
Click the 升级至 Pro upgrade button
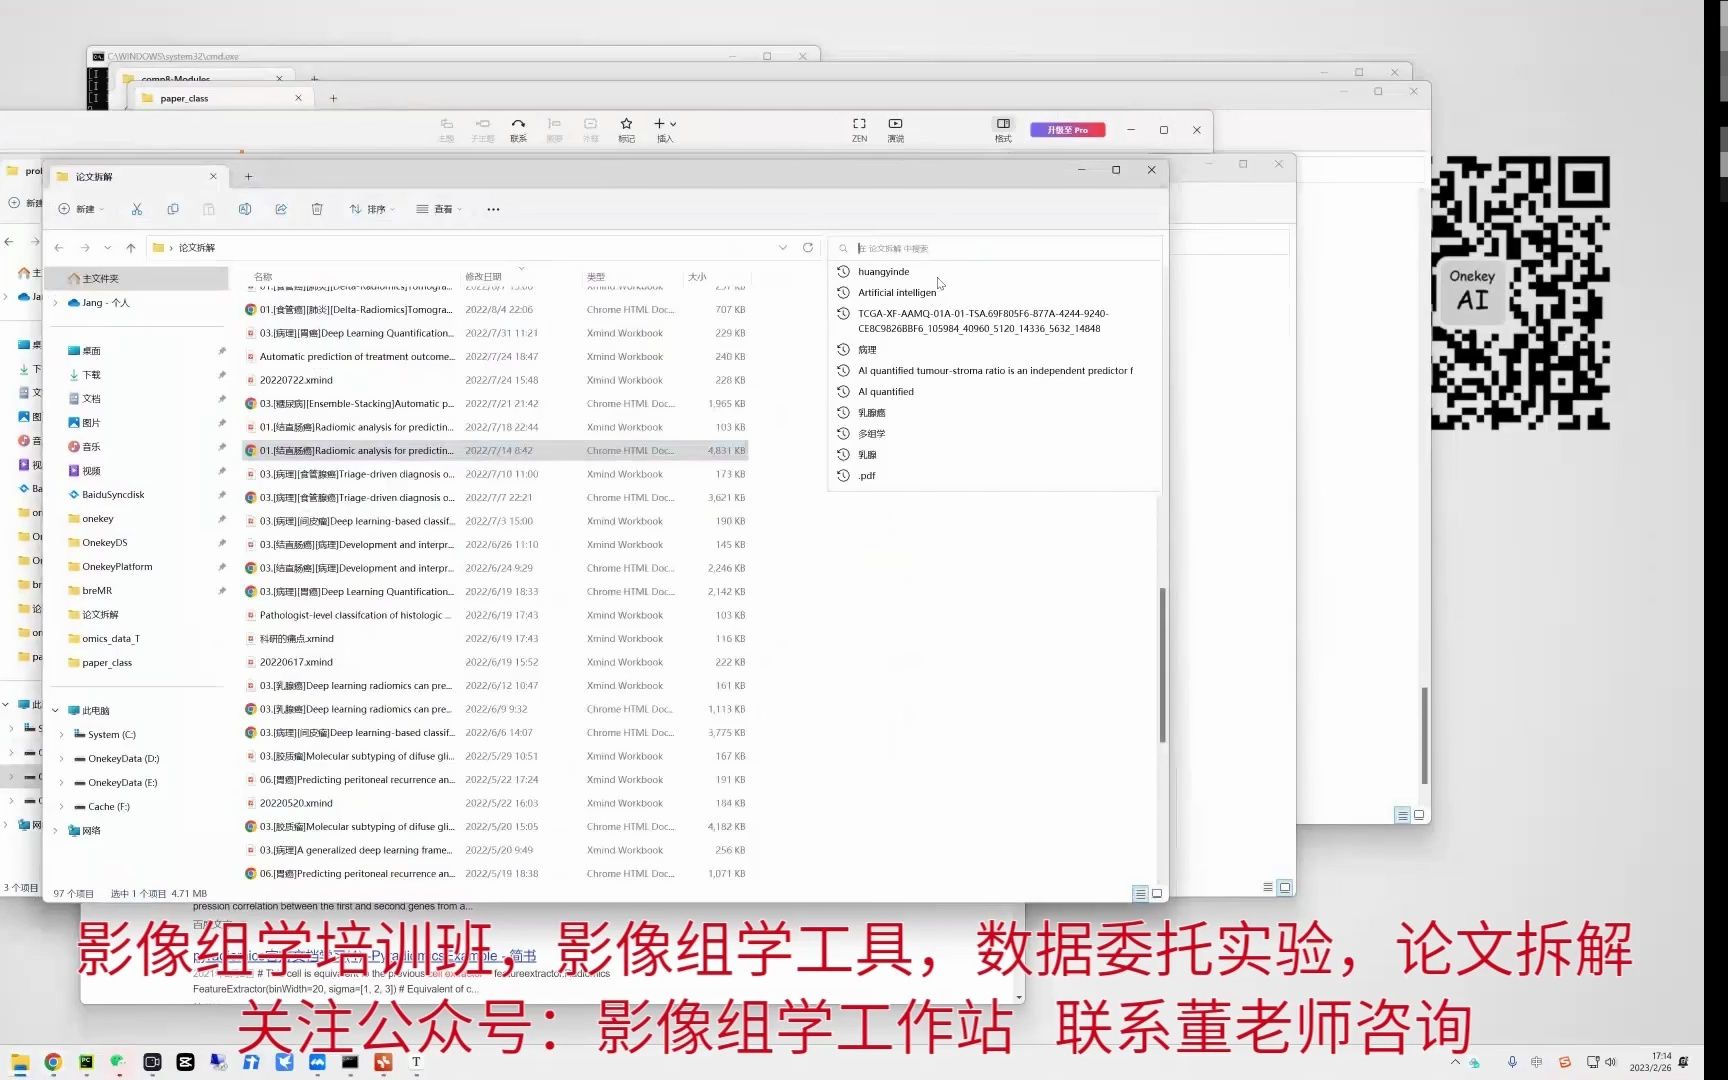click(x=1067, y=130)
